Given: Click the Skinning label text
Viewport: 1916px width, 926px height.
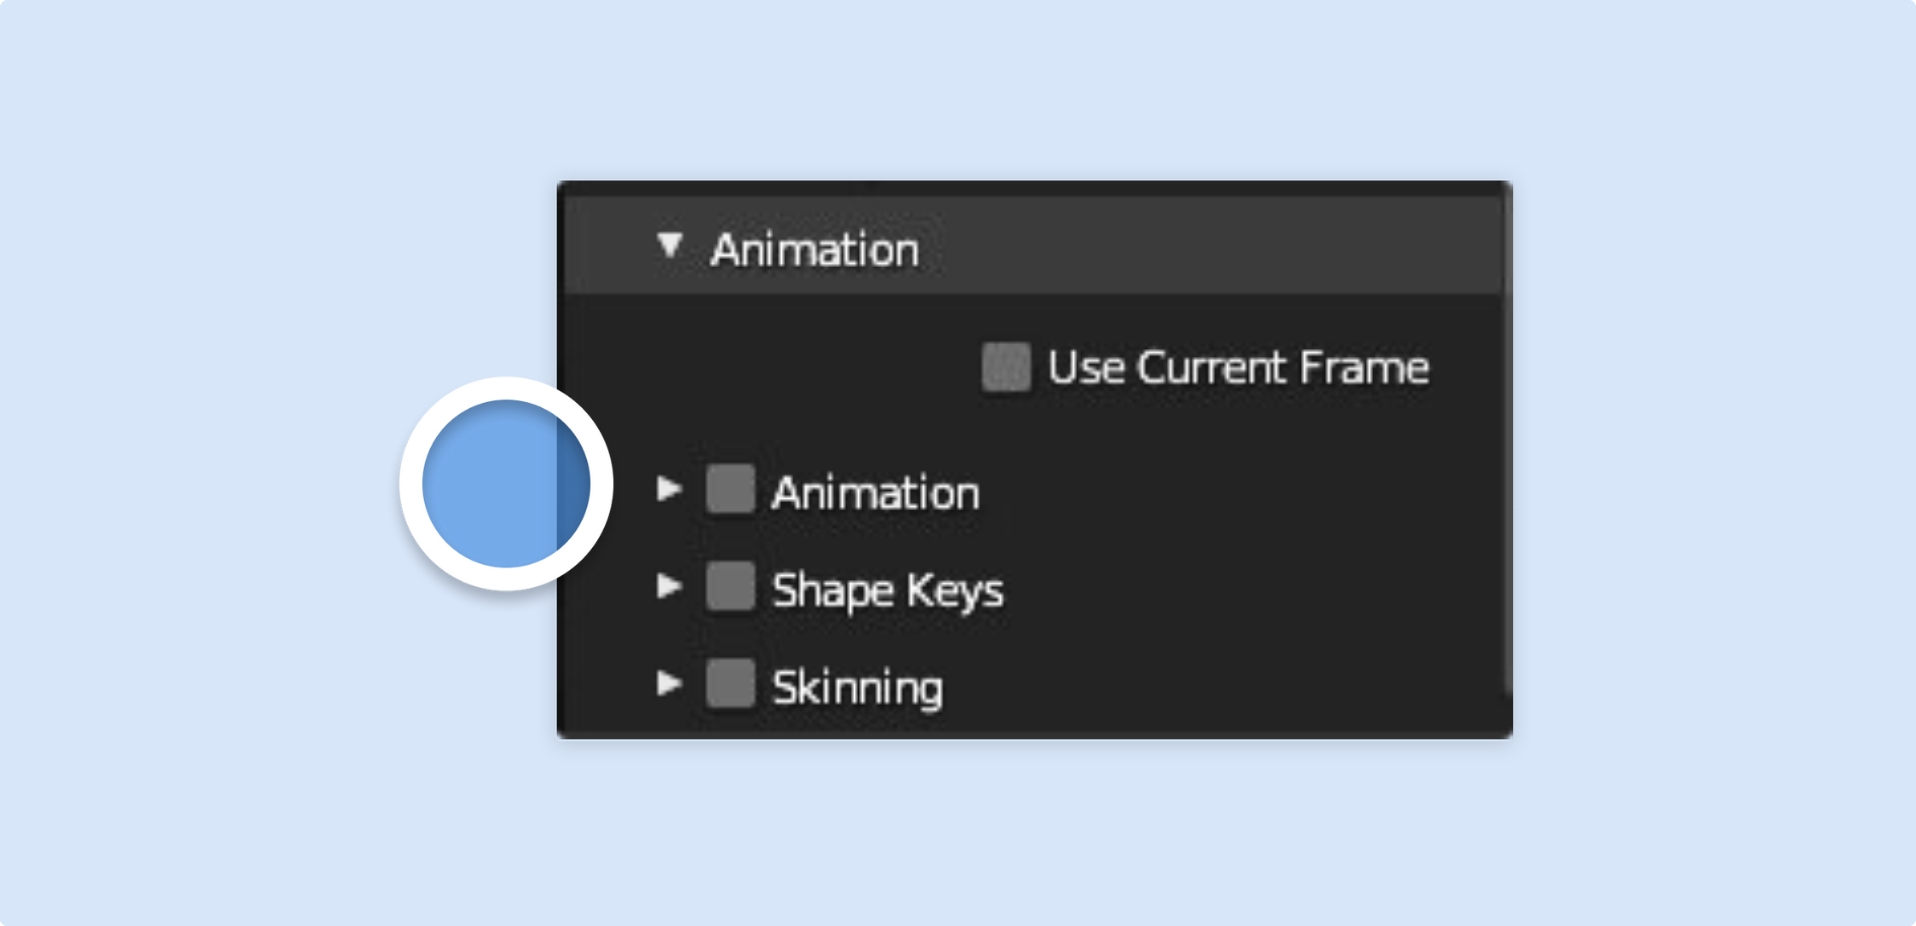Looking at the screenshot, I should pyautogui.click(x=858, y=688).
